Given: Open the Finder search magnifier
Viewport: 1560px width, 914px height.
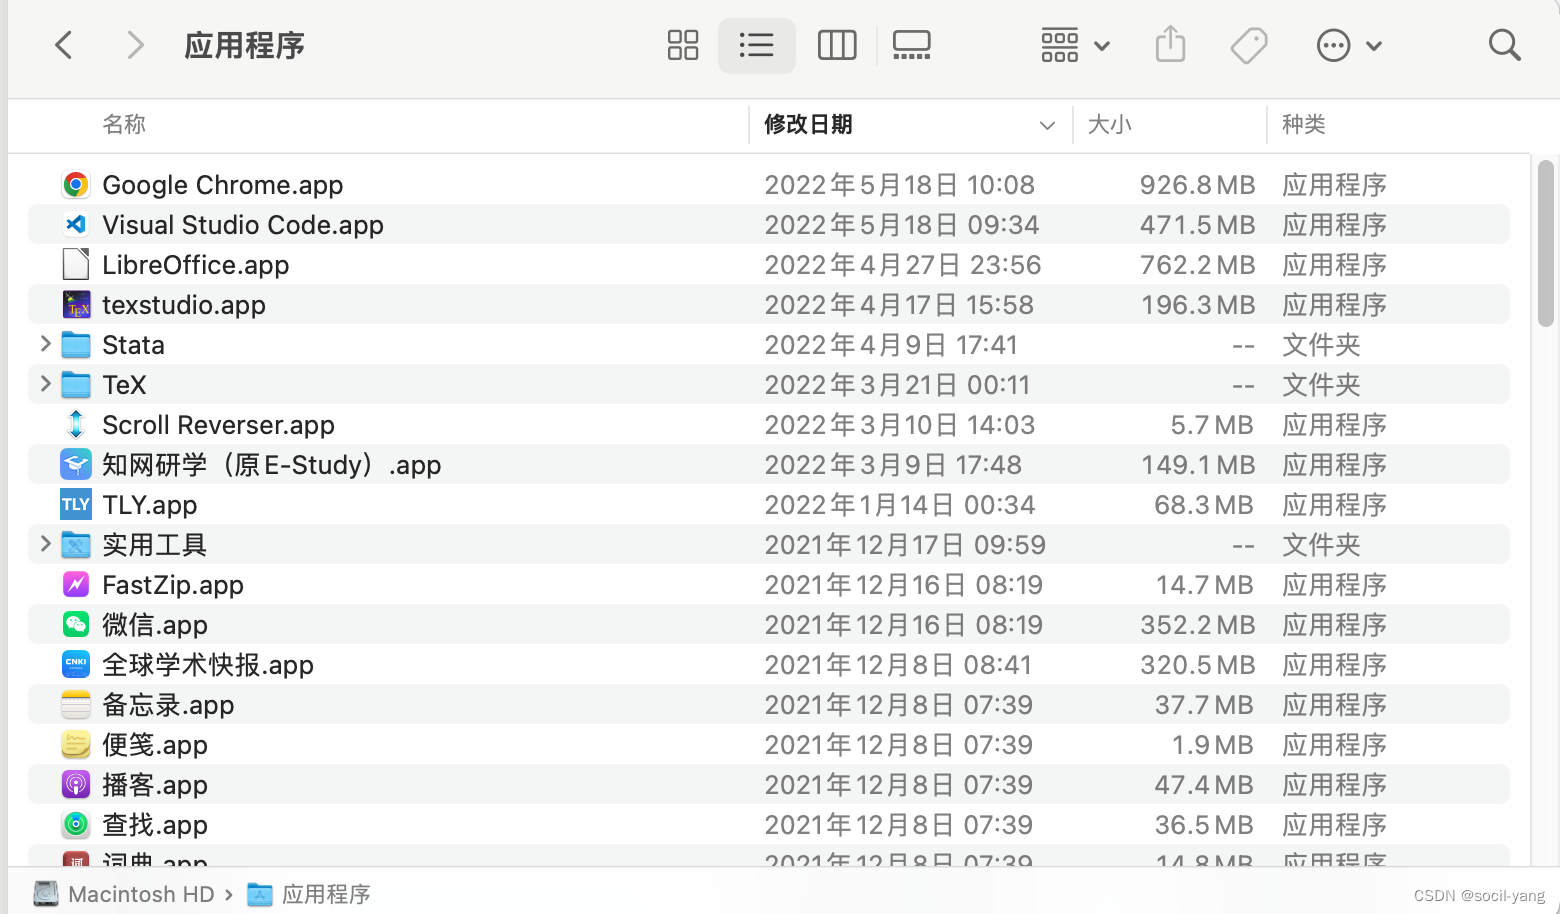Looking at the screenshot, I should point(1504,45).
